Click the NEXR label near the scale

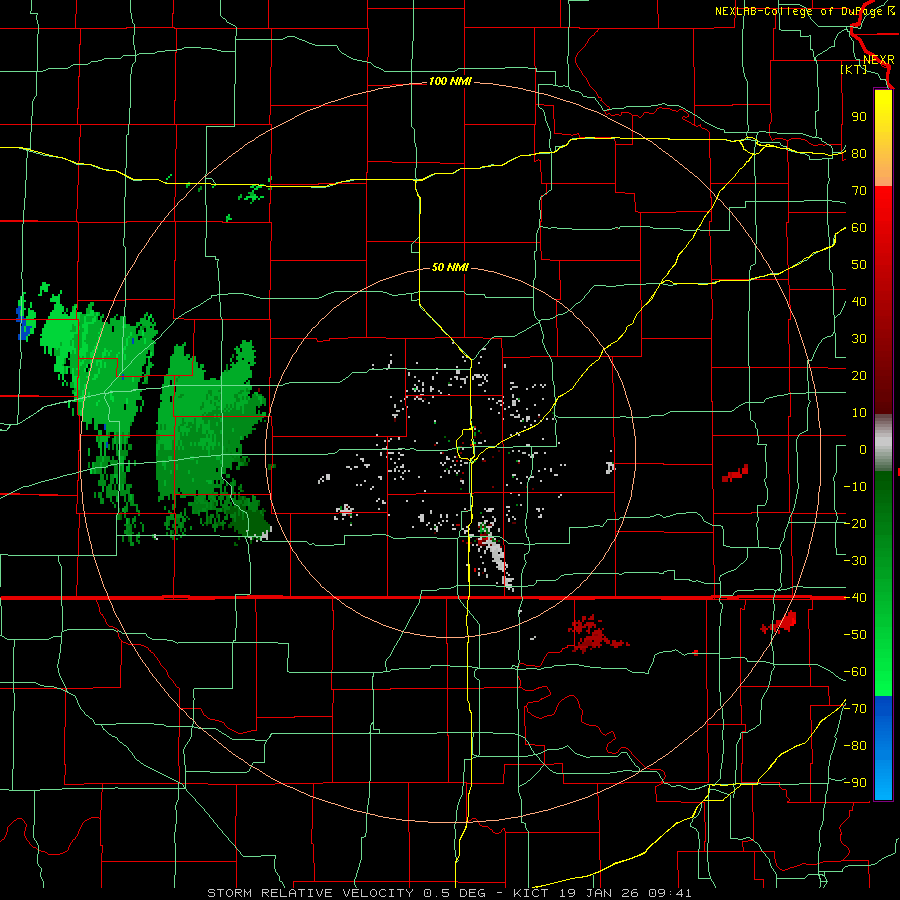pyautogui.click(x=879, y=60)
